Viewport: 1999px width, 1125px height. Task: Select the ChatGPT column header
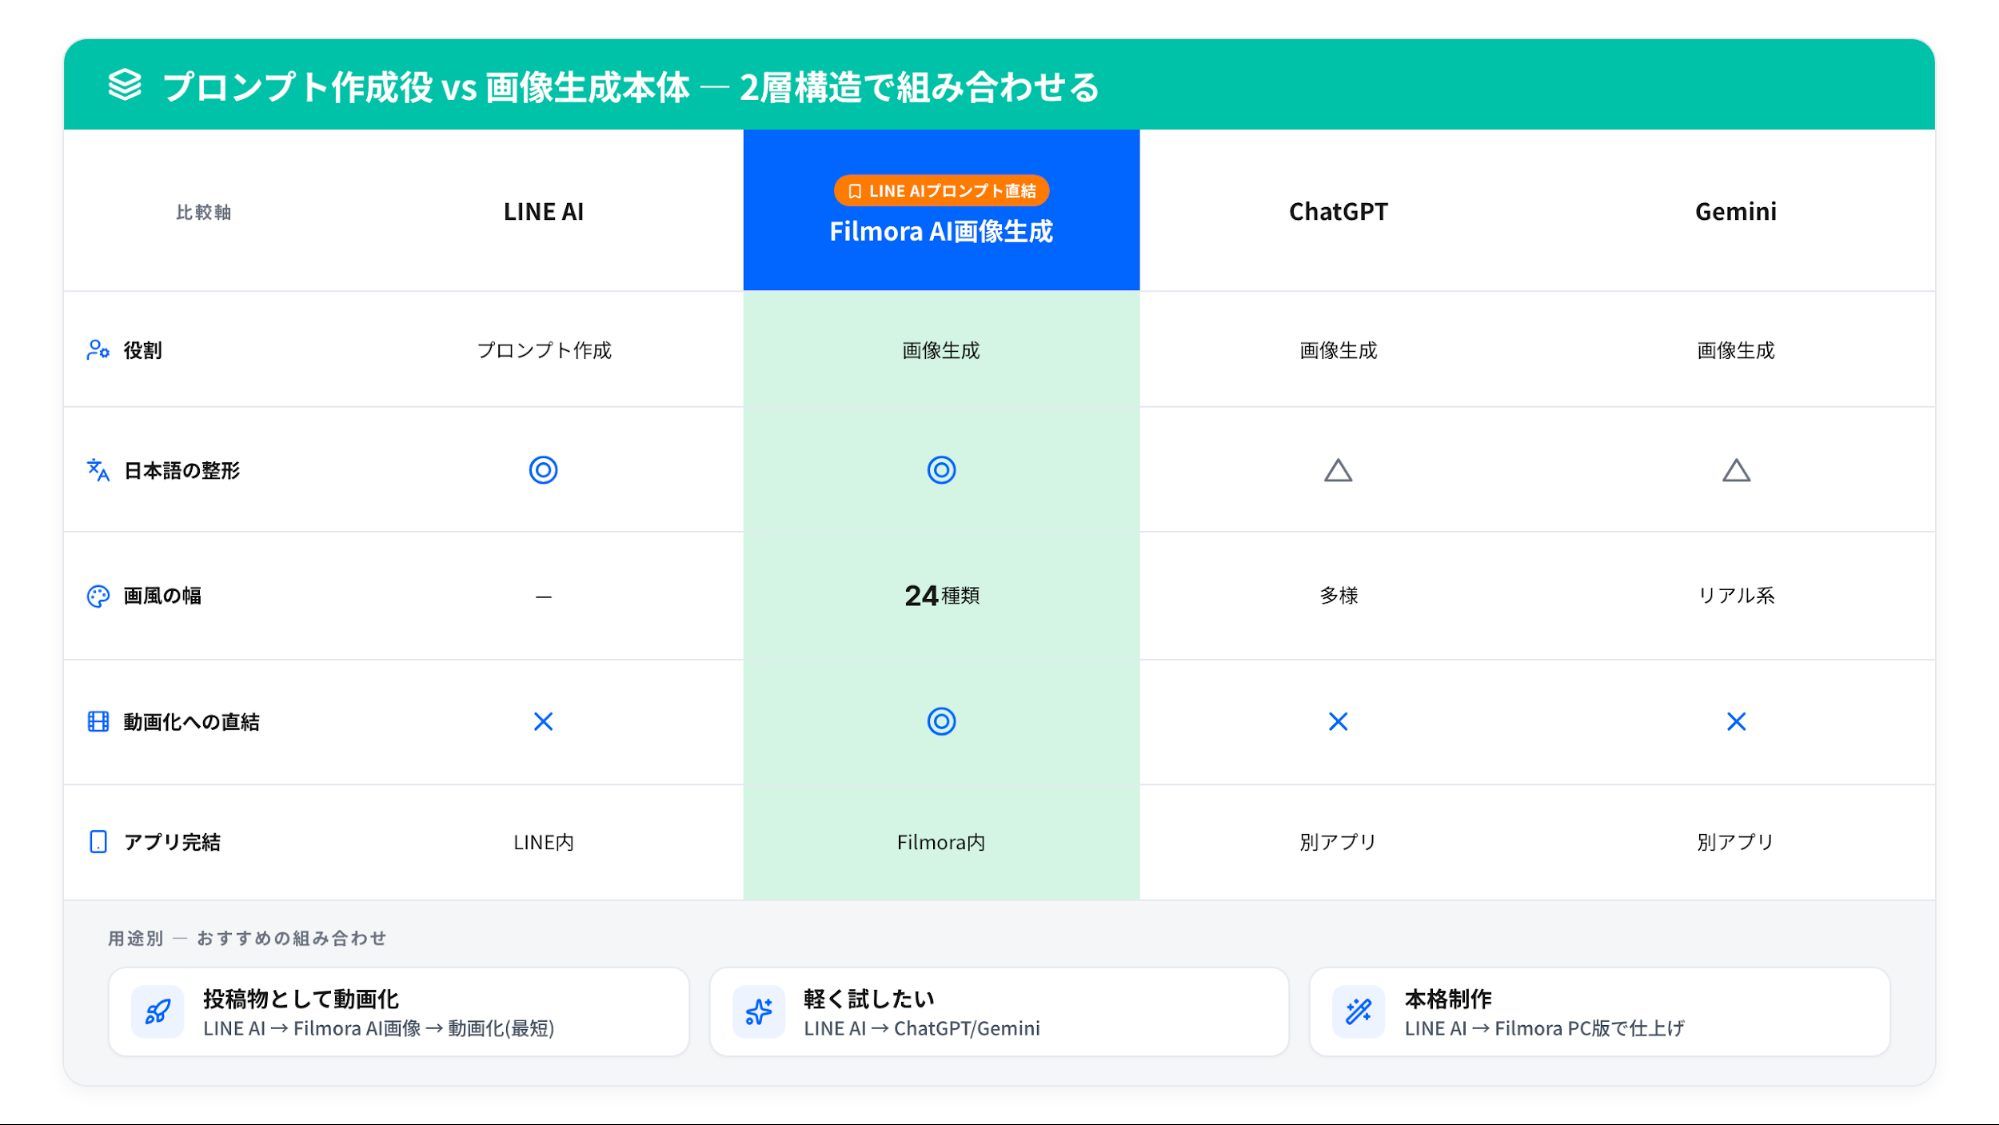pyautogui.click(x=1338, y=212)
